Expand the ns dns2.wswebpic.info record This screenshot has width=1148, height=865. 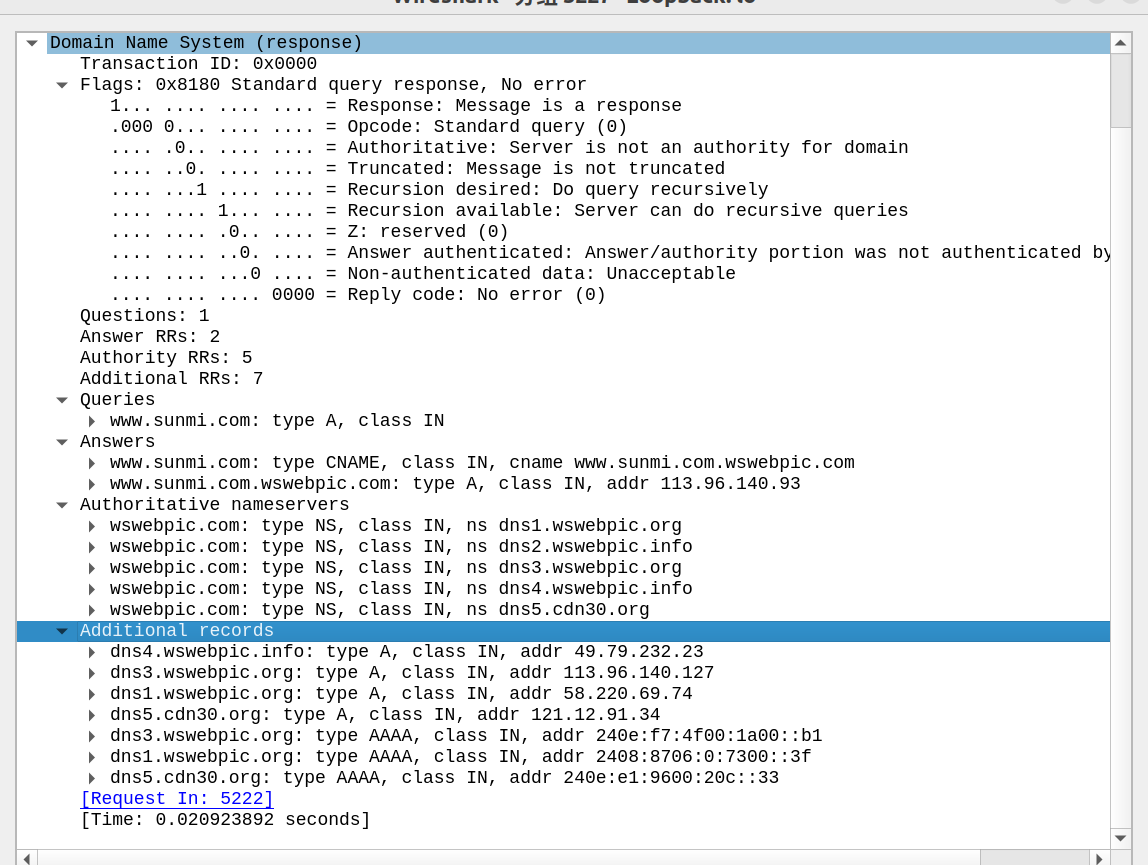pos(92,547)
